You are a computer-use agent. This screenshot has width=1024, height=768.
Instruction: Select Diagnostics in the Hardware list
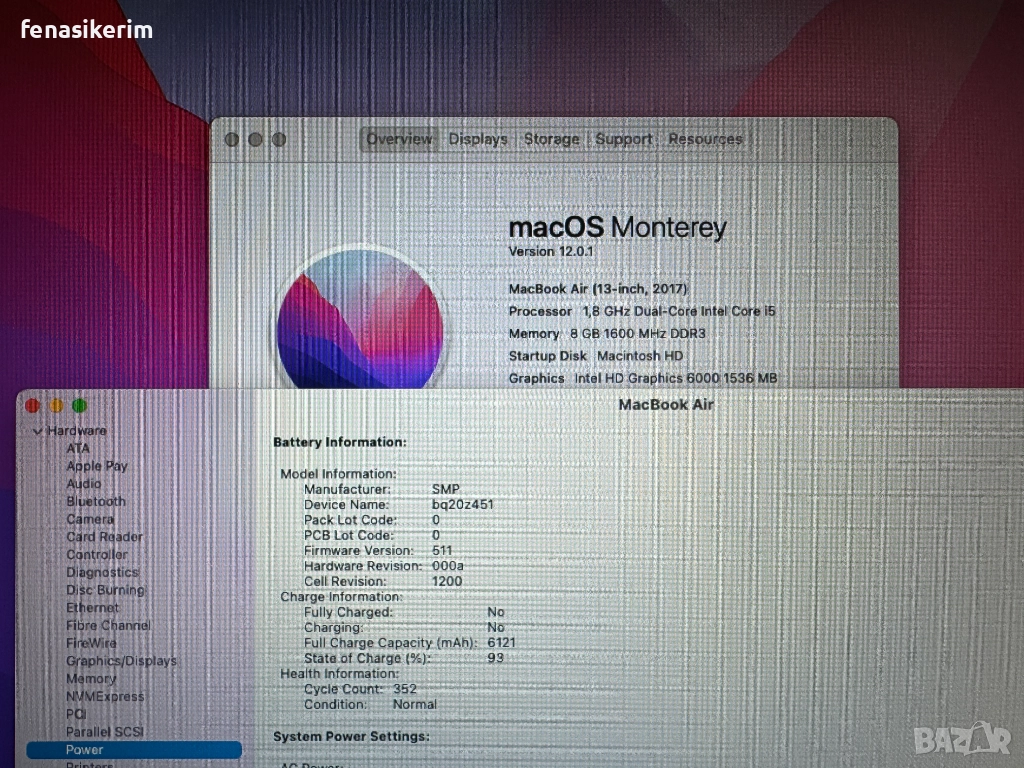[102, 572]
